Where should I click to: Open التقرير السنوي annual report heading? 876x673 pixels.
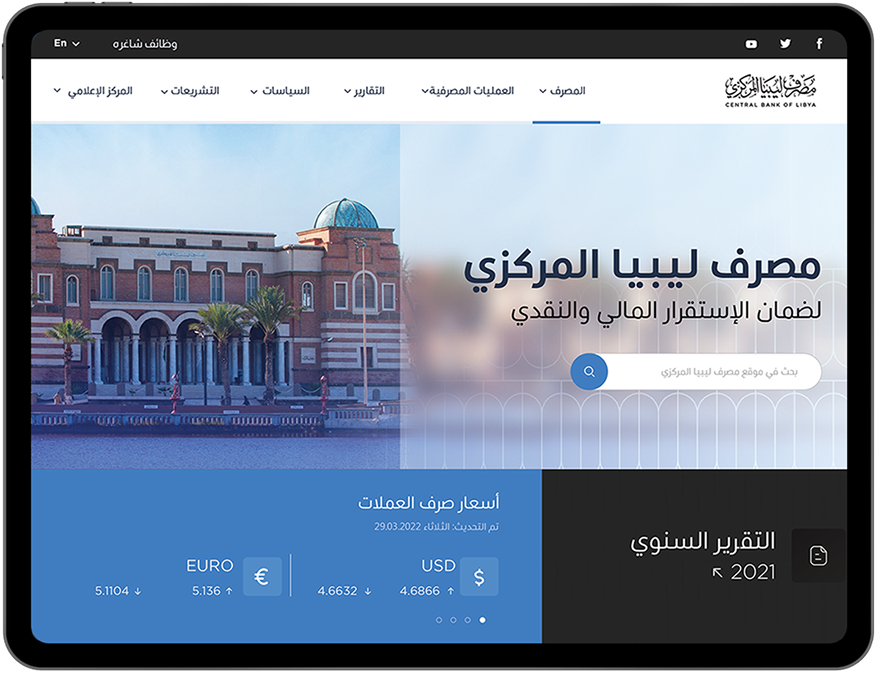[703, 542]
